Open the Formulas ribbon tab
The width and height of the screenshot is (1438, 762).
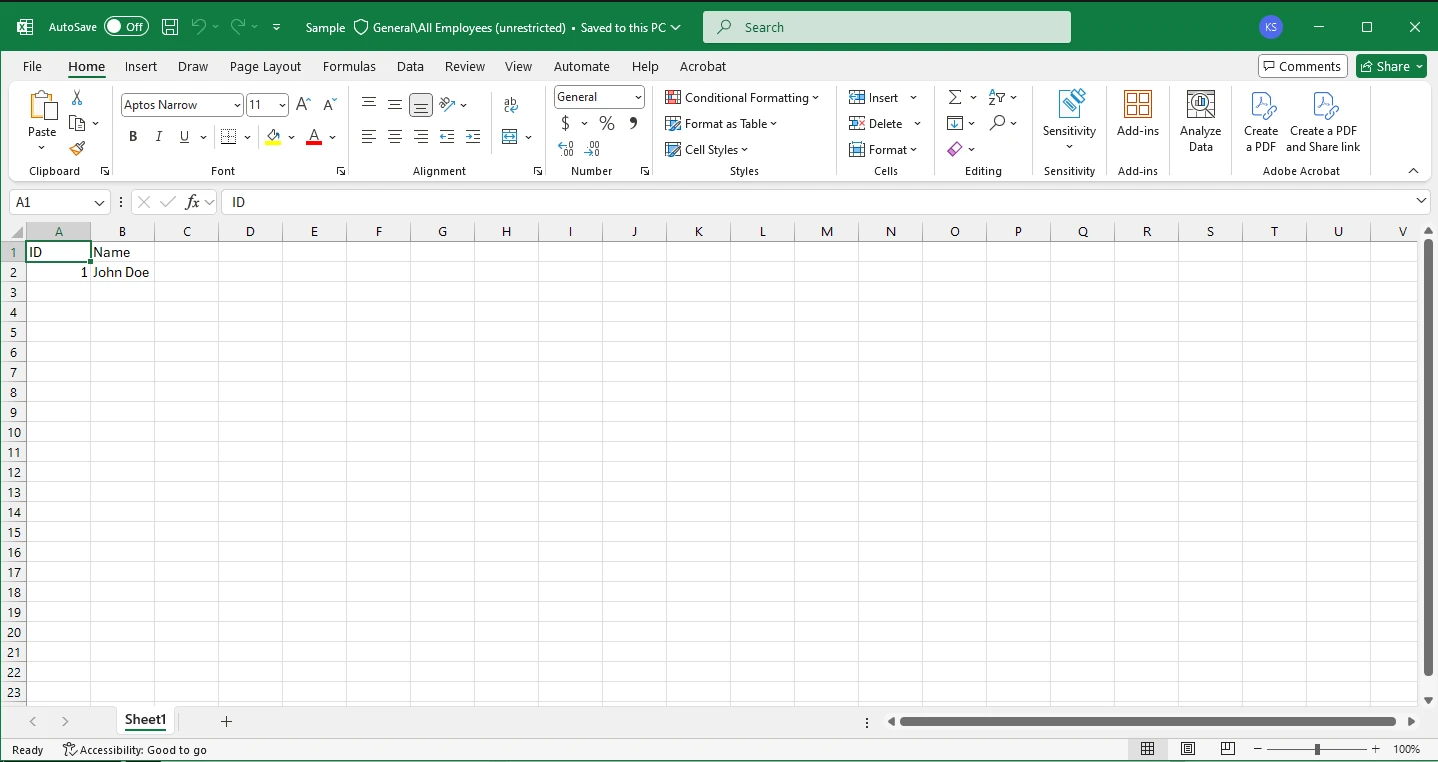pyautogui.click(x=349, y=66)
